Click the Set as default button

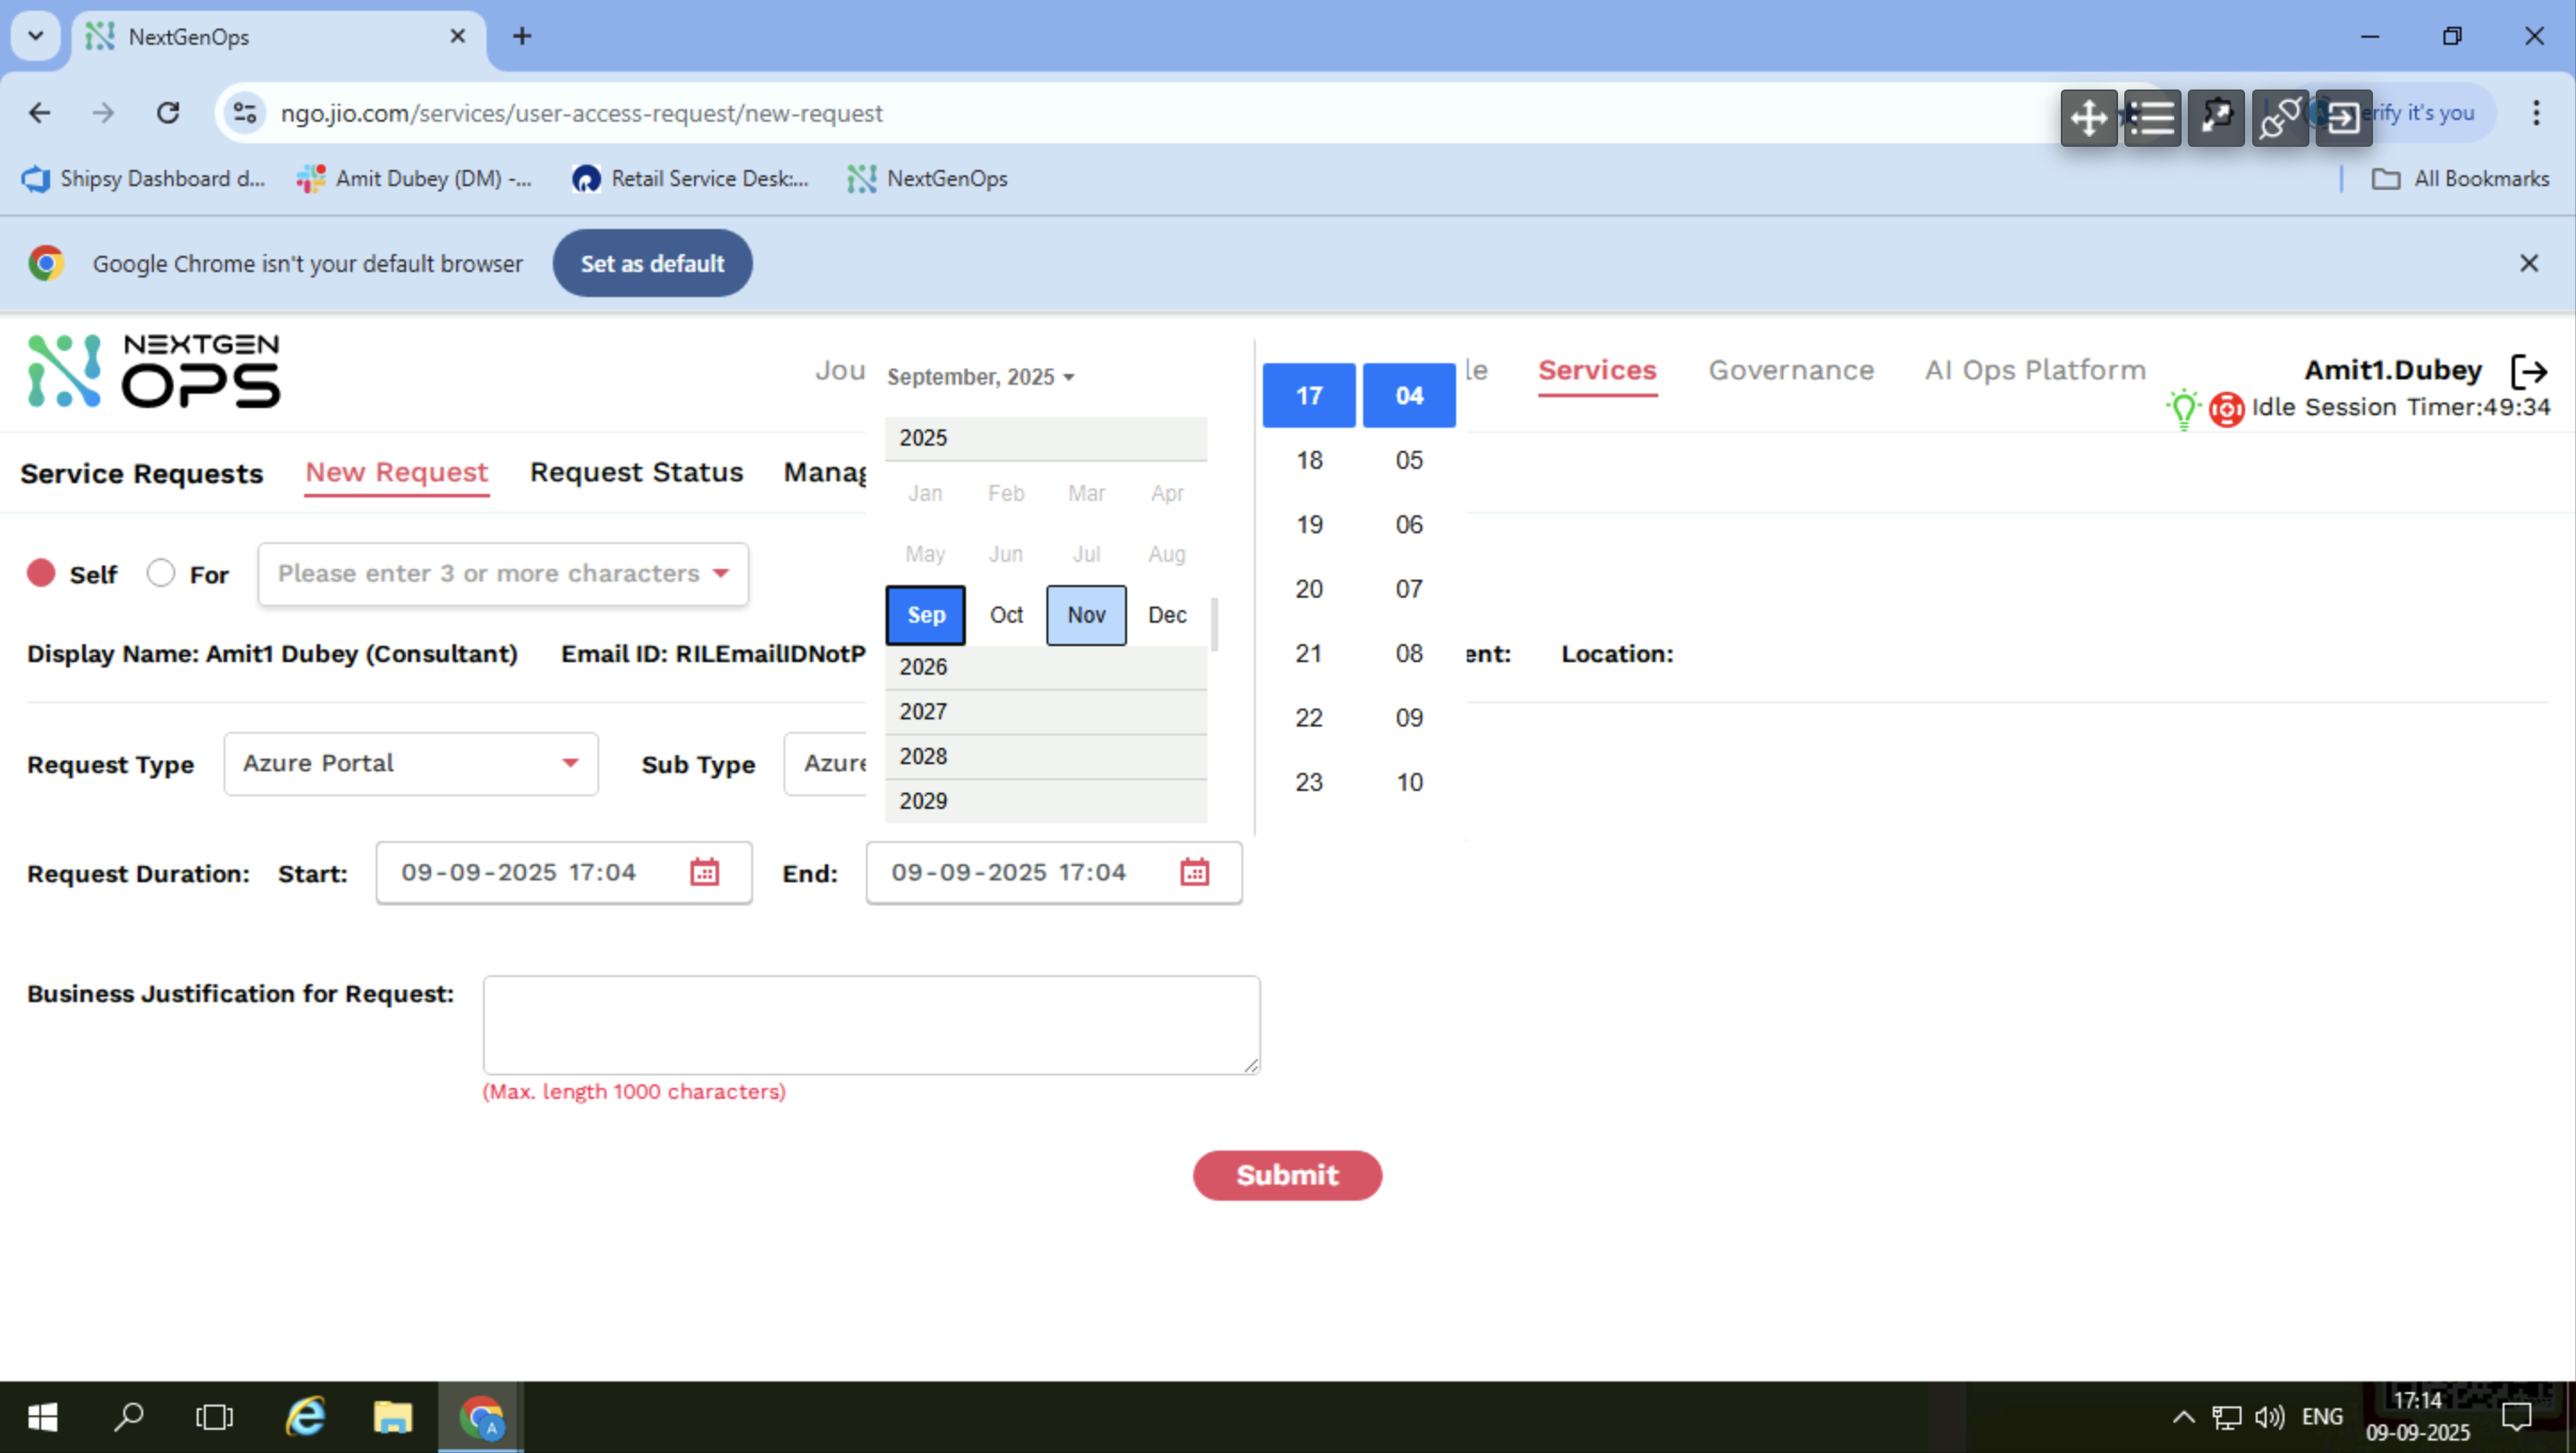(x=652, y=263)
